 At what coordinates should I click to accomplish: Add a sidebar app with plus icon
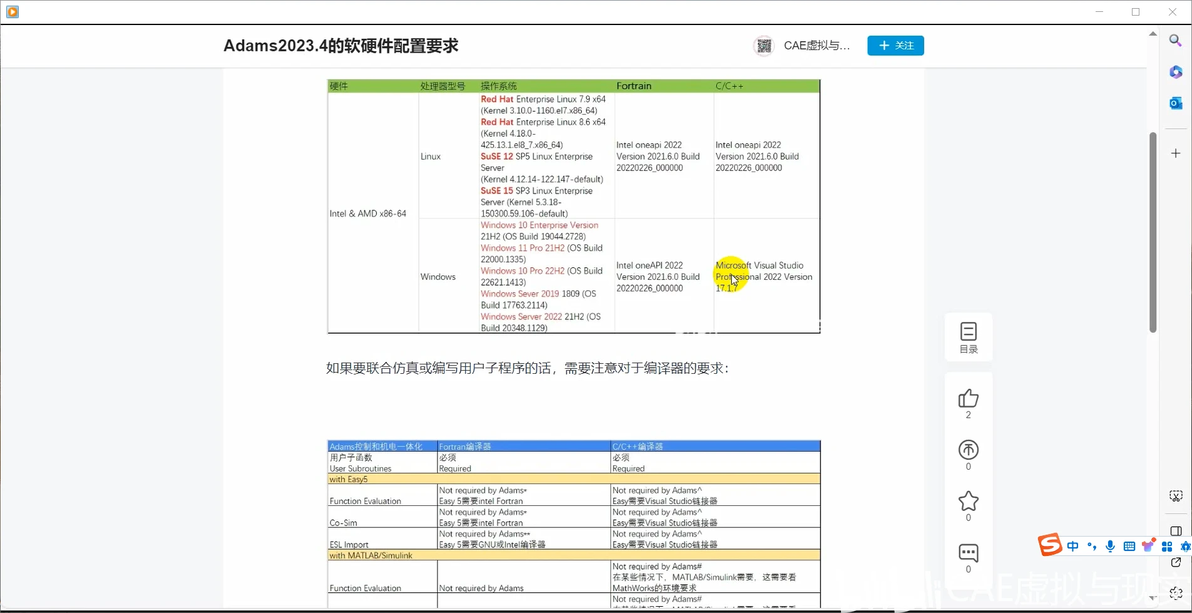point(1175,153)
